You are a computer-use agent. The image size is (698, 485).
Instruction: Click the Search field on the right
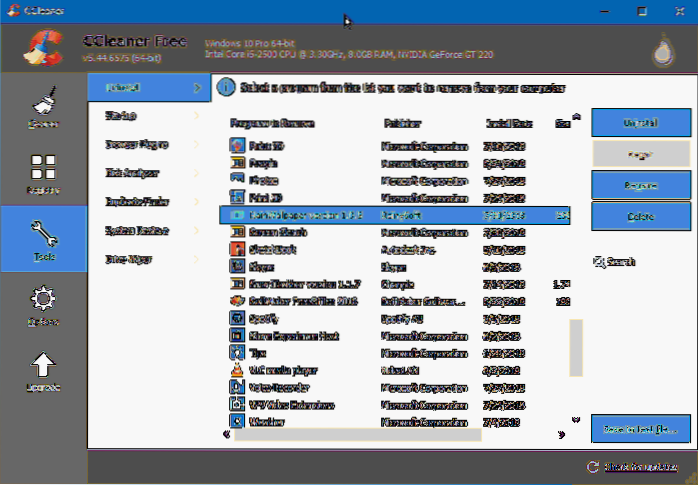pyautogui.click(x=621, y=262)
